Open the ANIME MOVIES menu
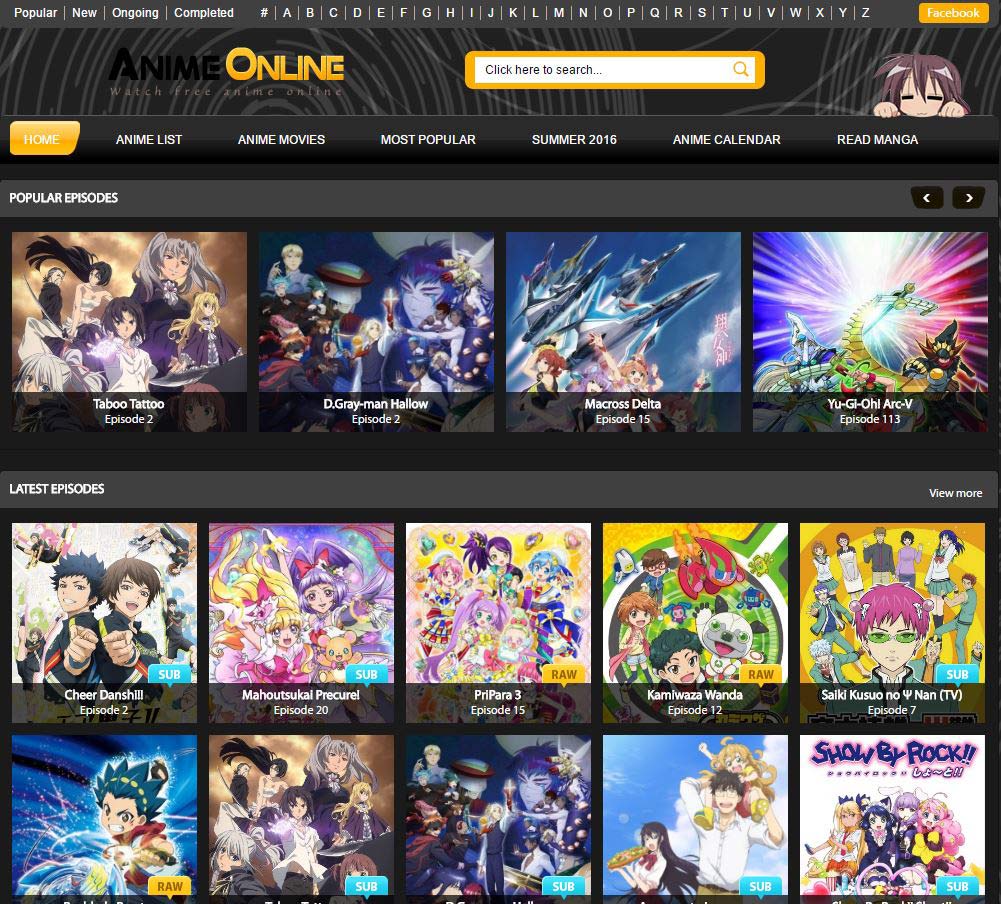 pos(281,139)
